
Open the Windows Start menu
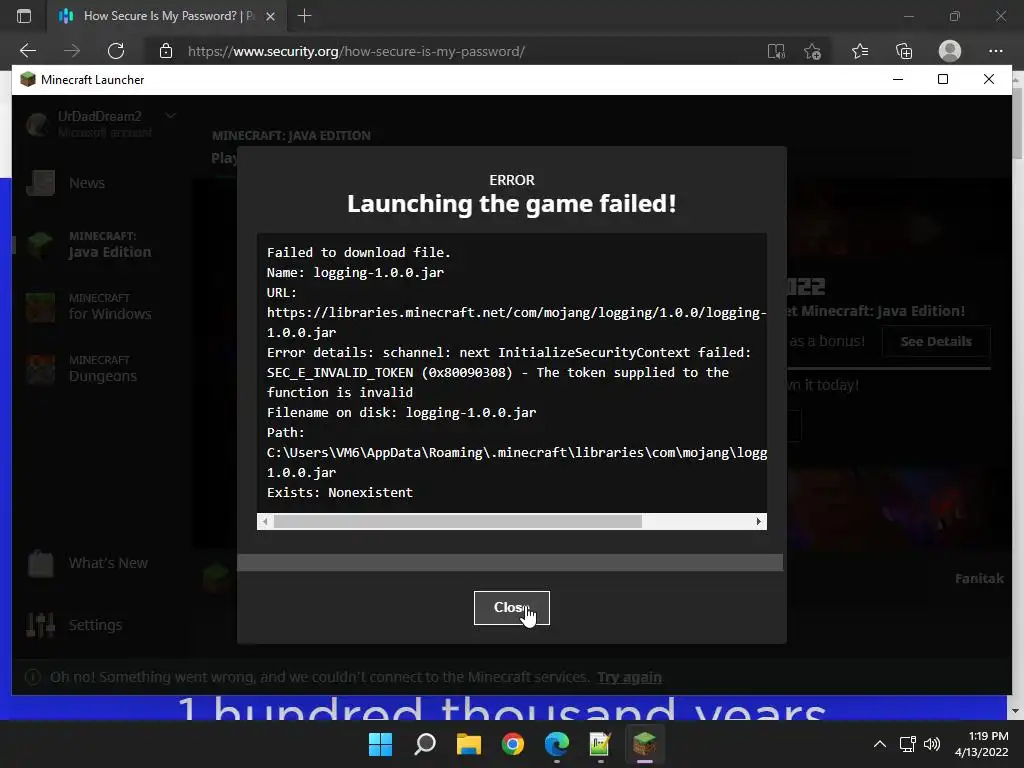380,744
